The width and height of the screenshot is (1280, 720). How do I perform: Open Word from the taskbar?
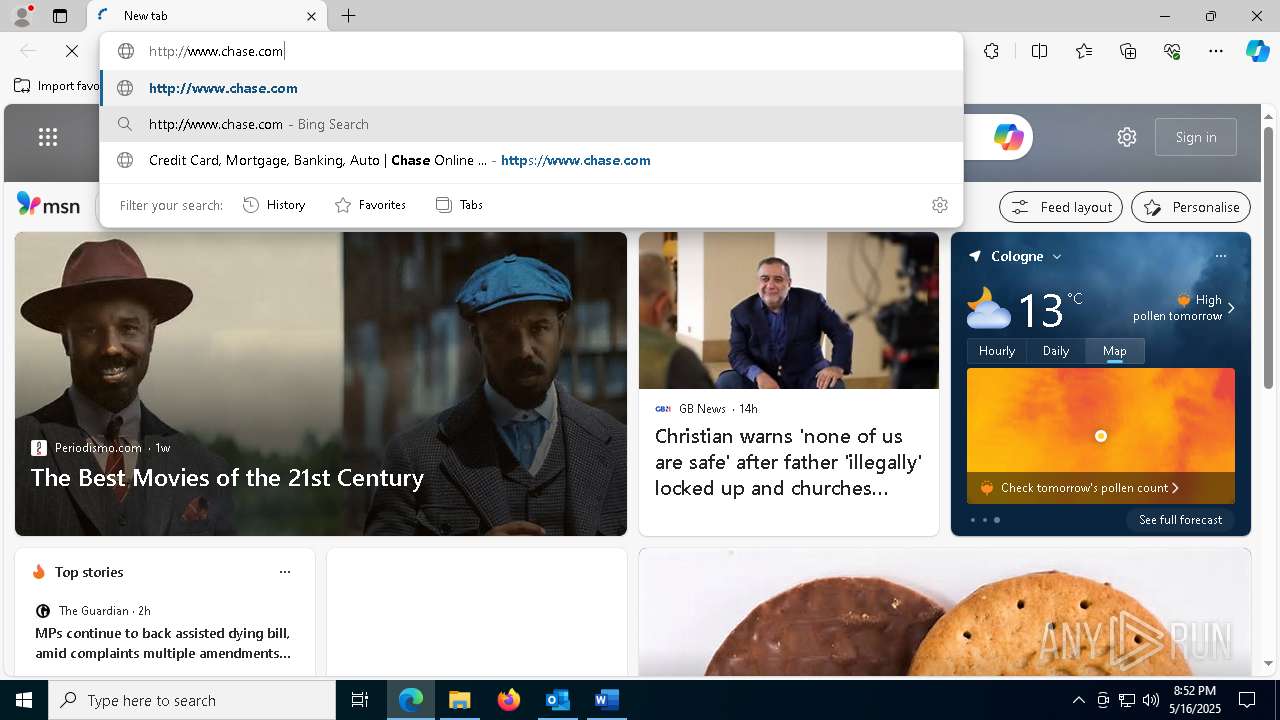coord(606,700)
